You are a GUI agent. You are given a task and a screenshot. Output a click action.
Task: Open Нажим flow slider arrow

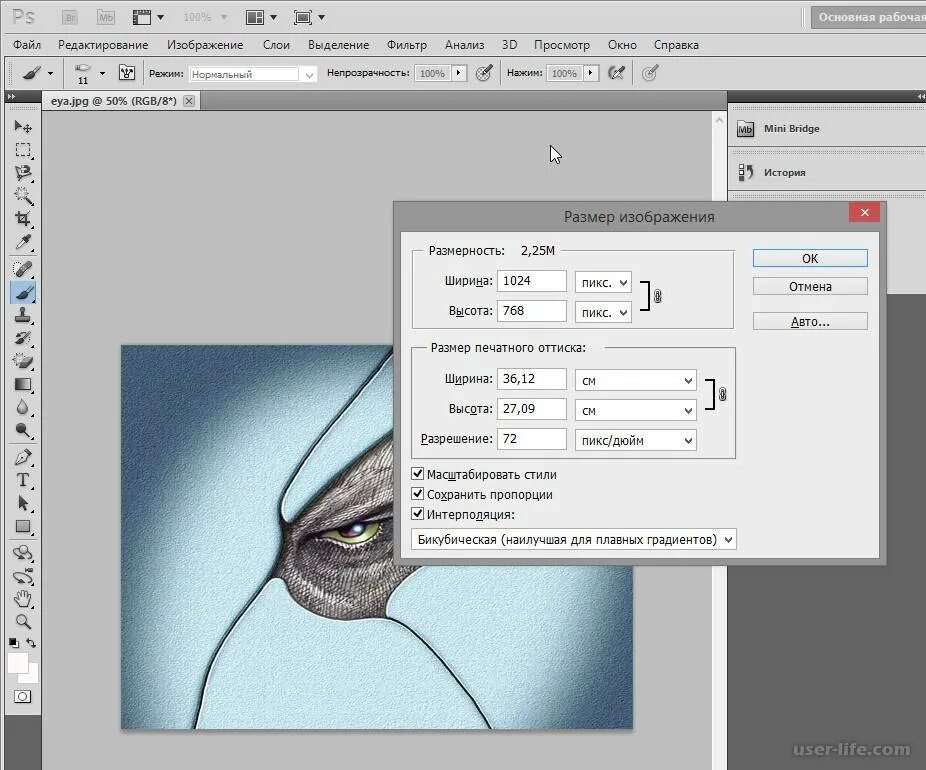click(591, 73)
